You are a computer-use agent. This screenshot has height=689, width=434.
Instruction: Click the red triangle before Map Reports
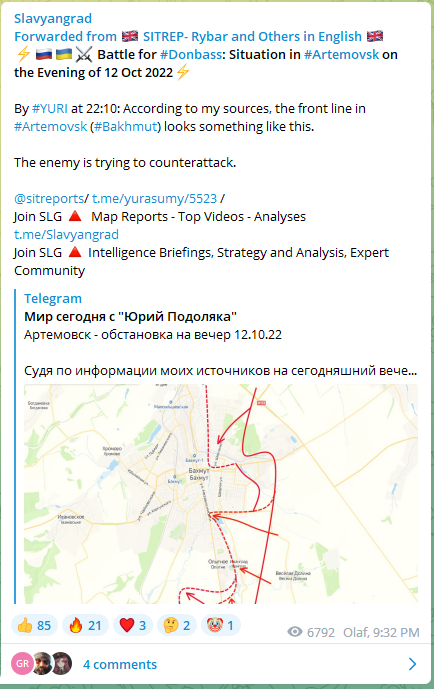click(75, 216)
